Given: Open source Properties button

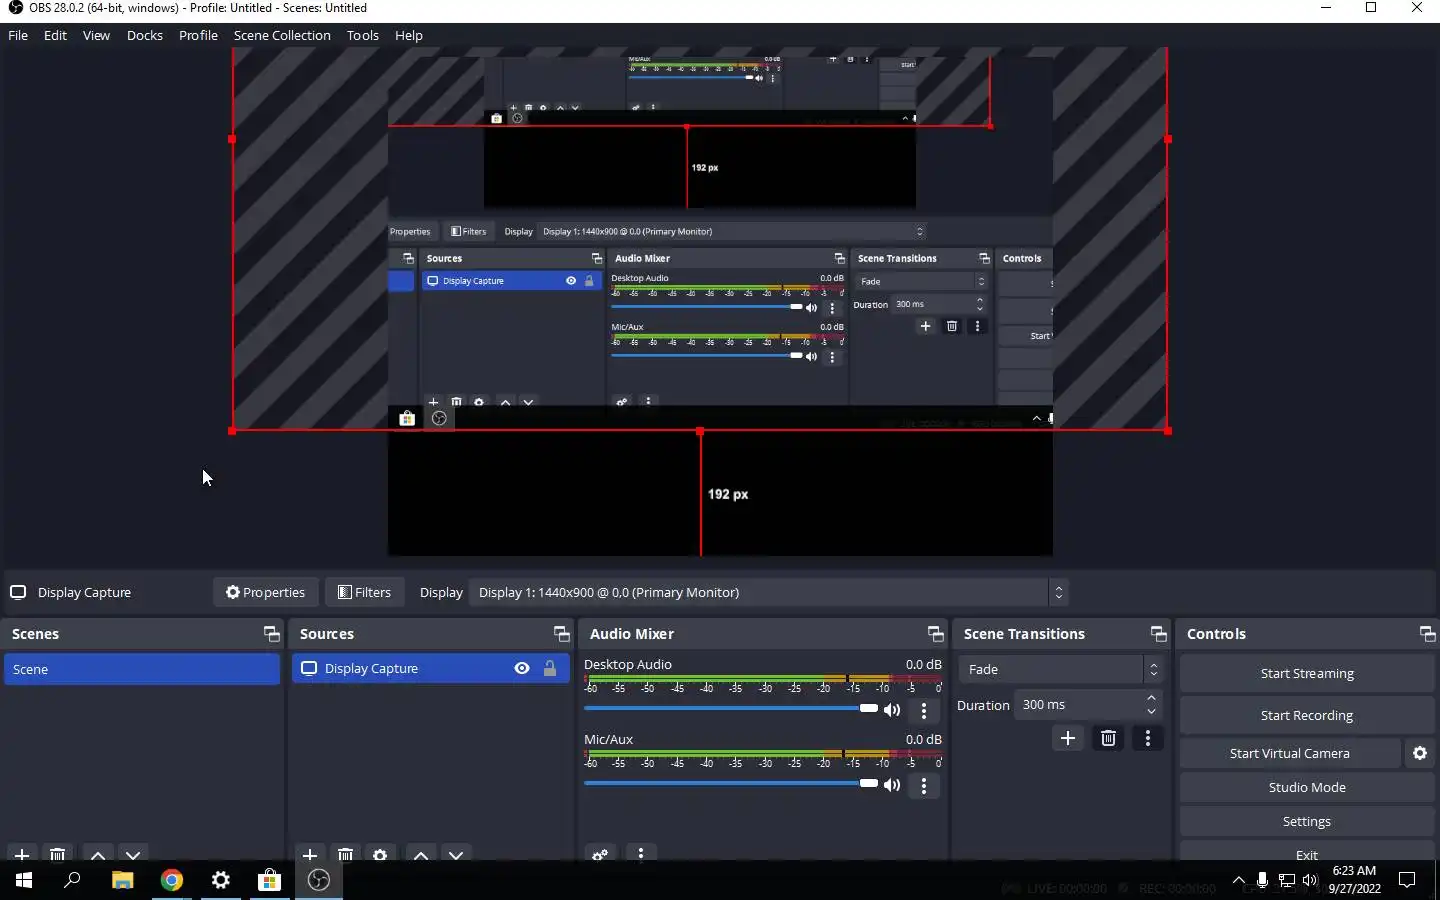Looking at the screenshot, I should (x=265, y=592).
